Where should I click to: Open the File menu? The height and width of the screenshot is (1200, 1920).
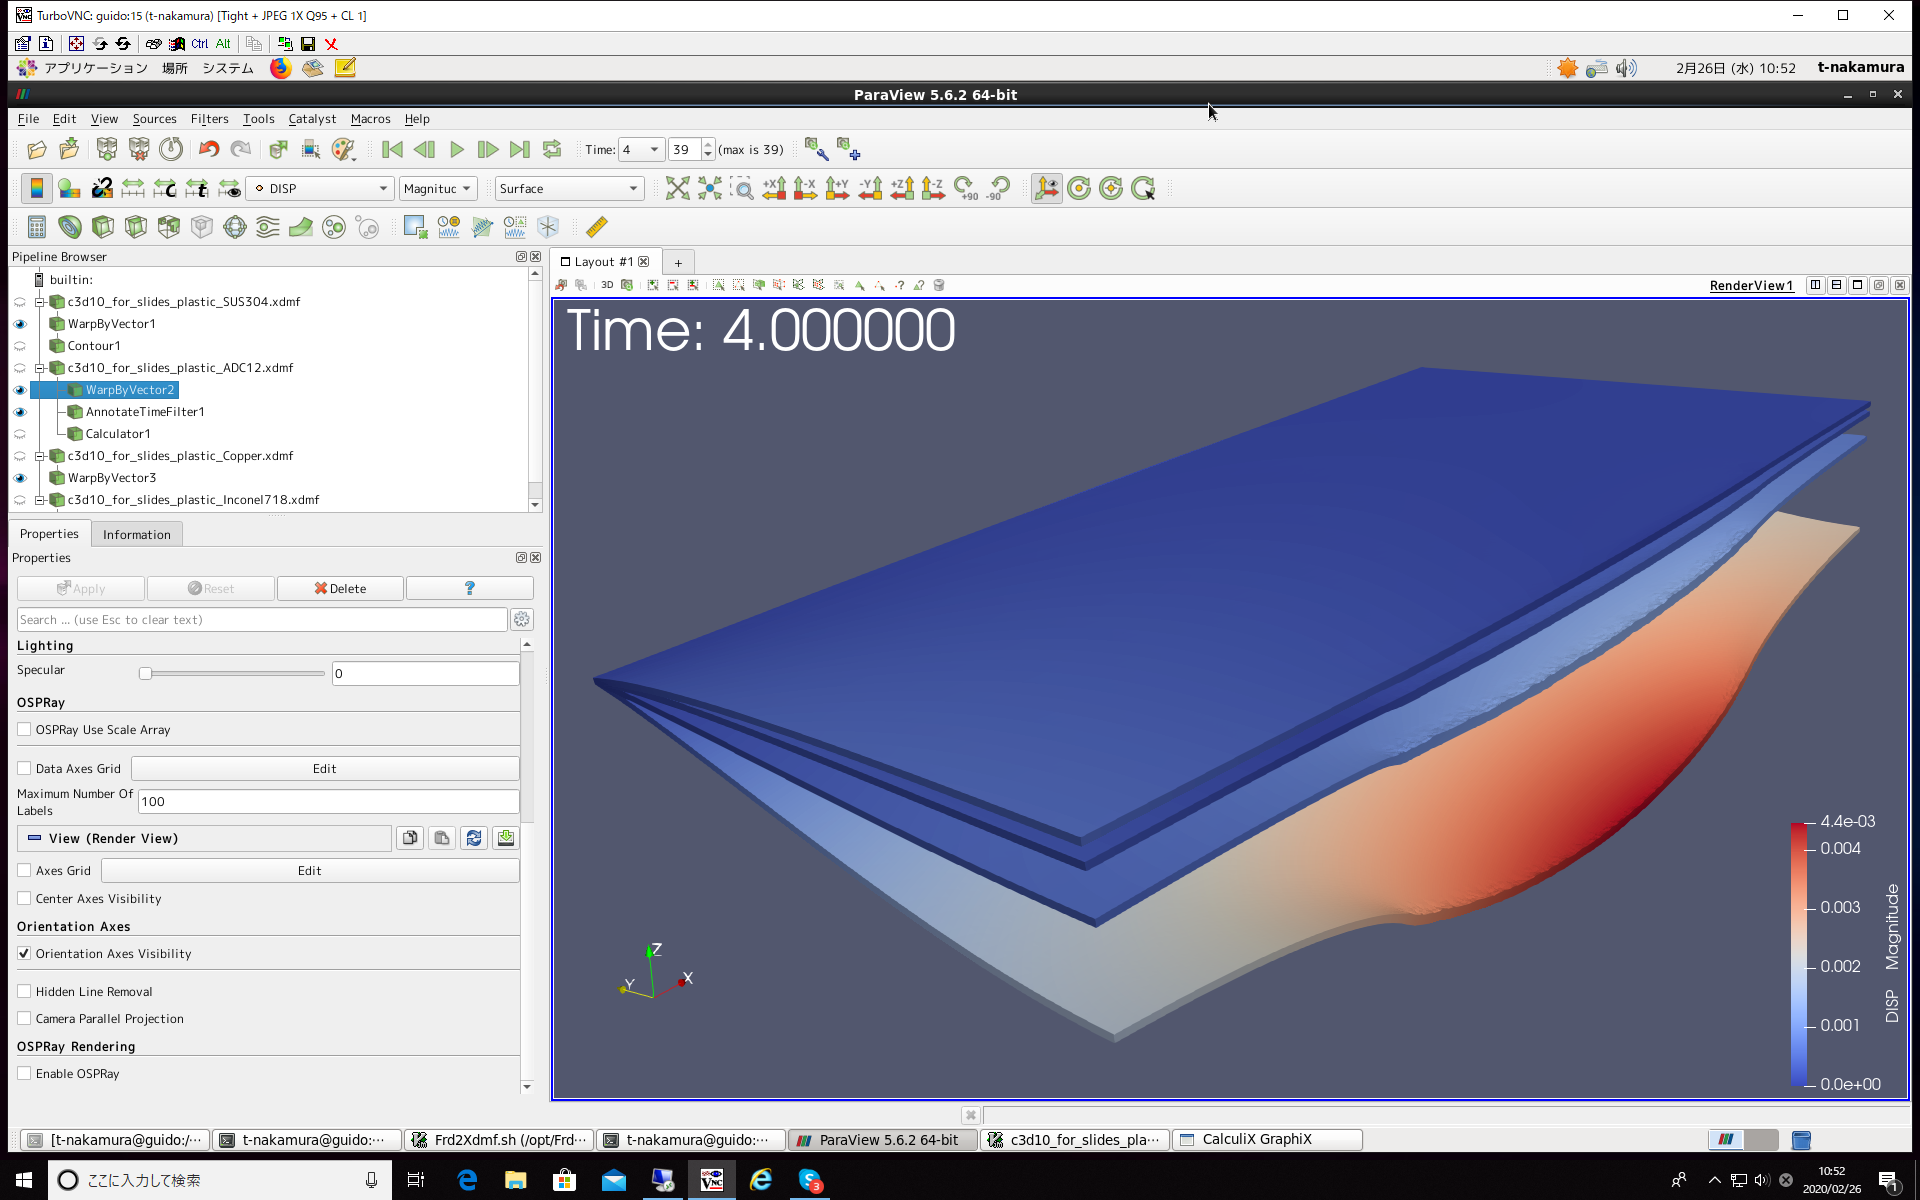pos(28,119)
